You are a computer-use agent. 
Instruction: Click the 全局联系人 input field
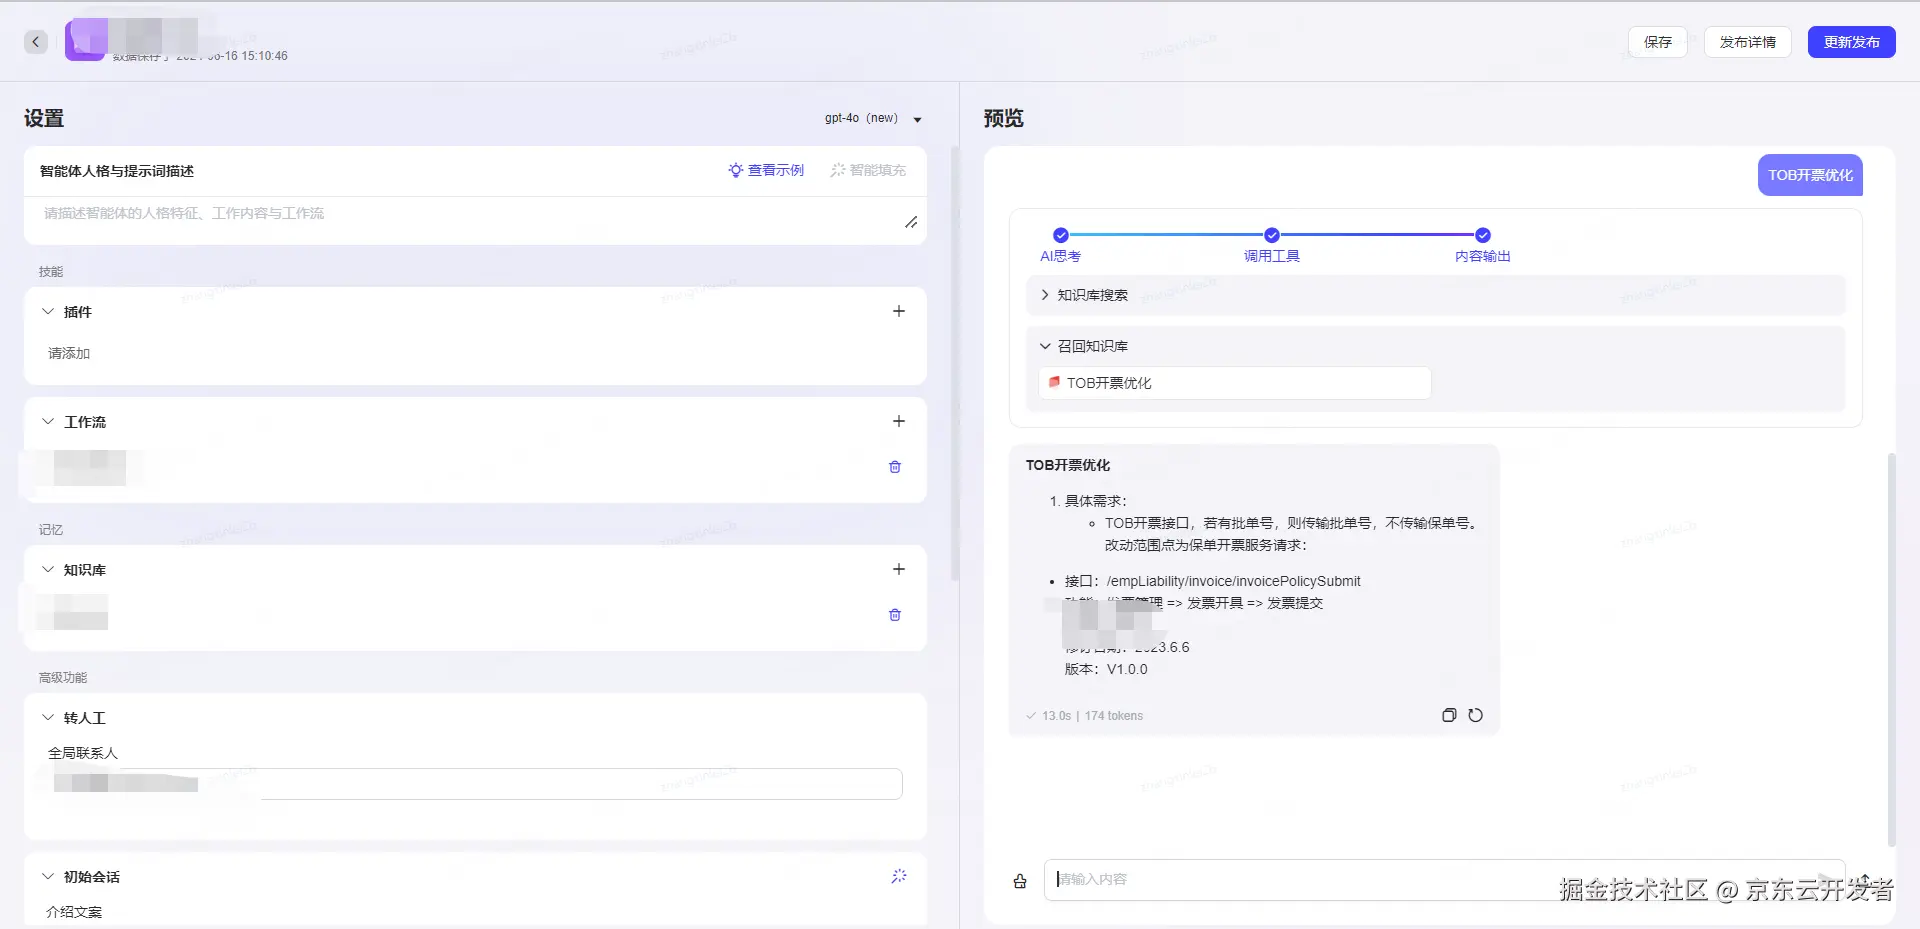475,784
